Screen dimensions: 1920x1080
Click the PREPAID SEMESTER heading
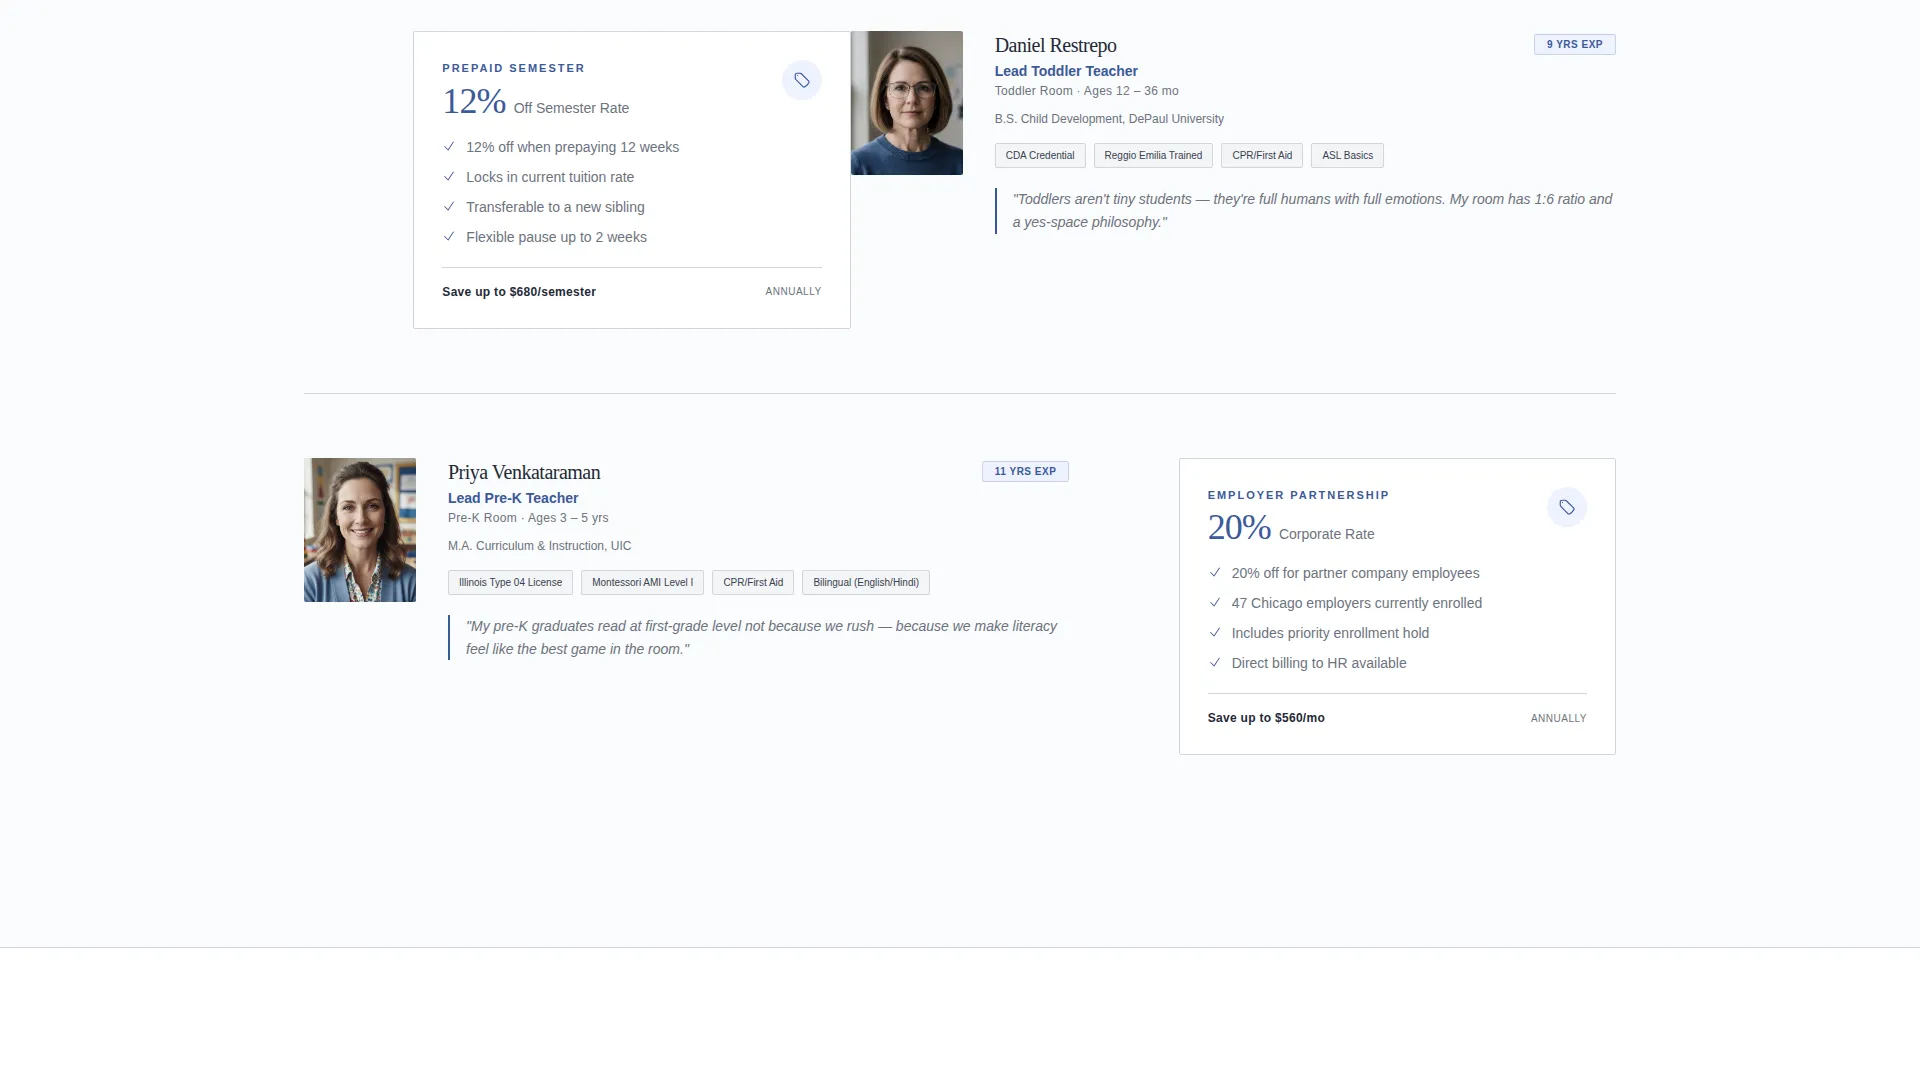513,68
